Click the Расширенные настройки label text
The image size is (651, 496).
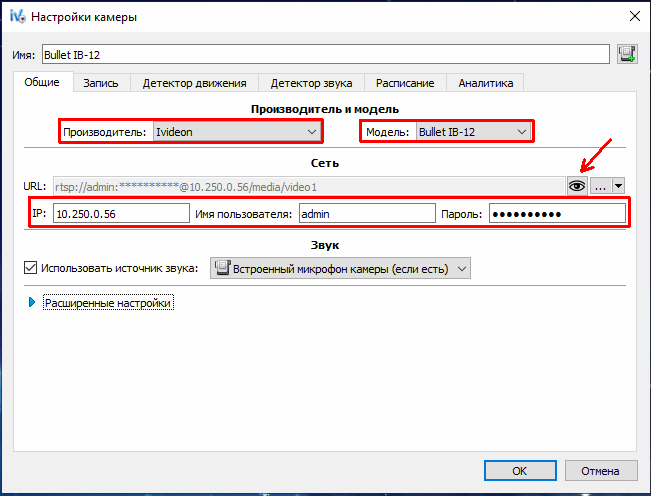click(x=108, y=303)
